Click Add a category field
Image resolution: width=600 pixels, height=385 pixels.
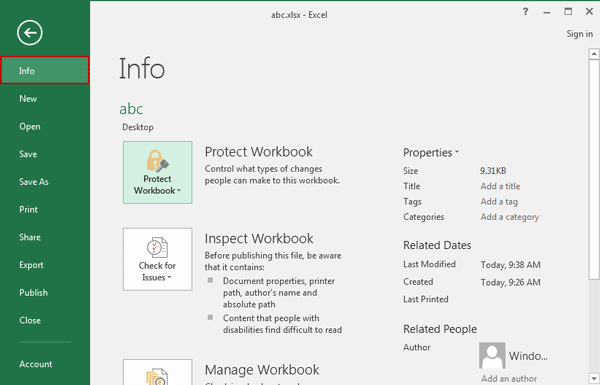pyautogui.click(x=510, y=217)
